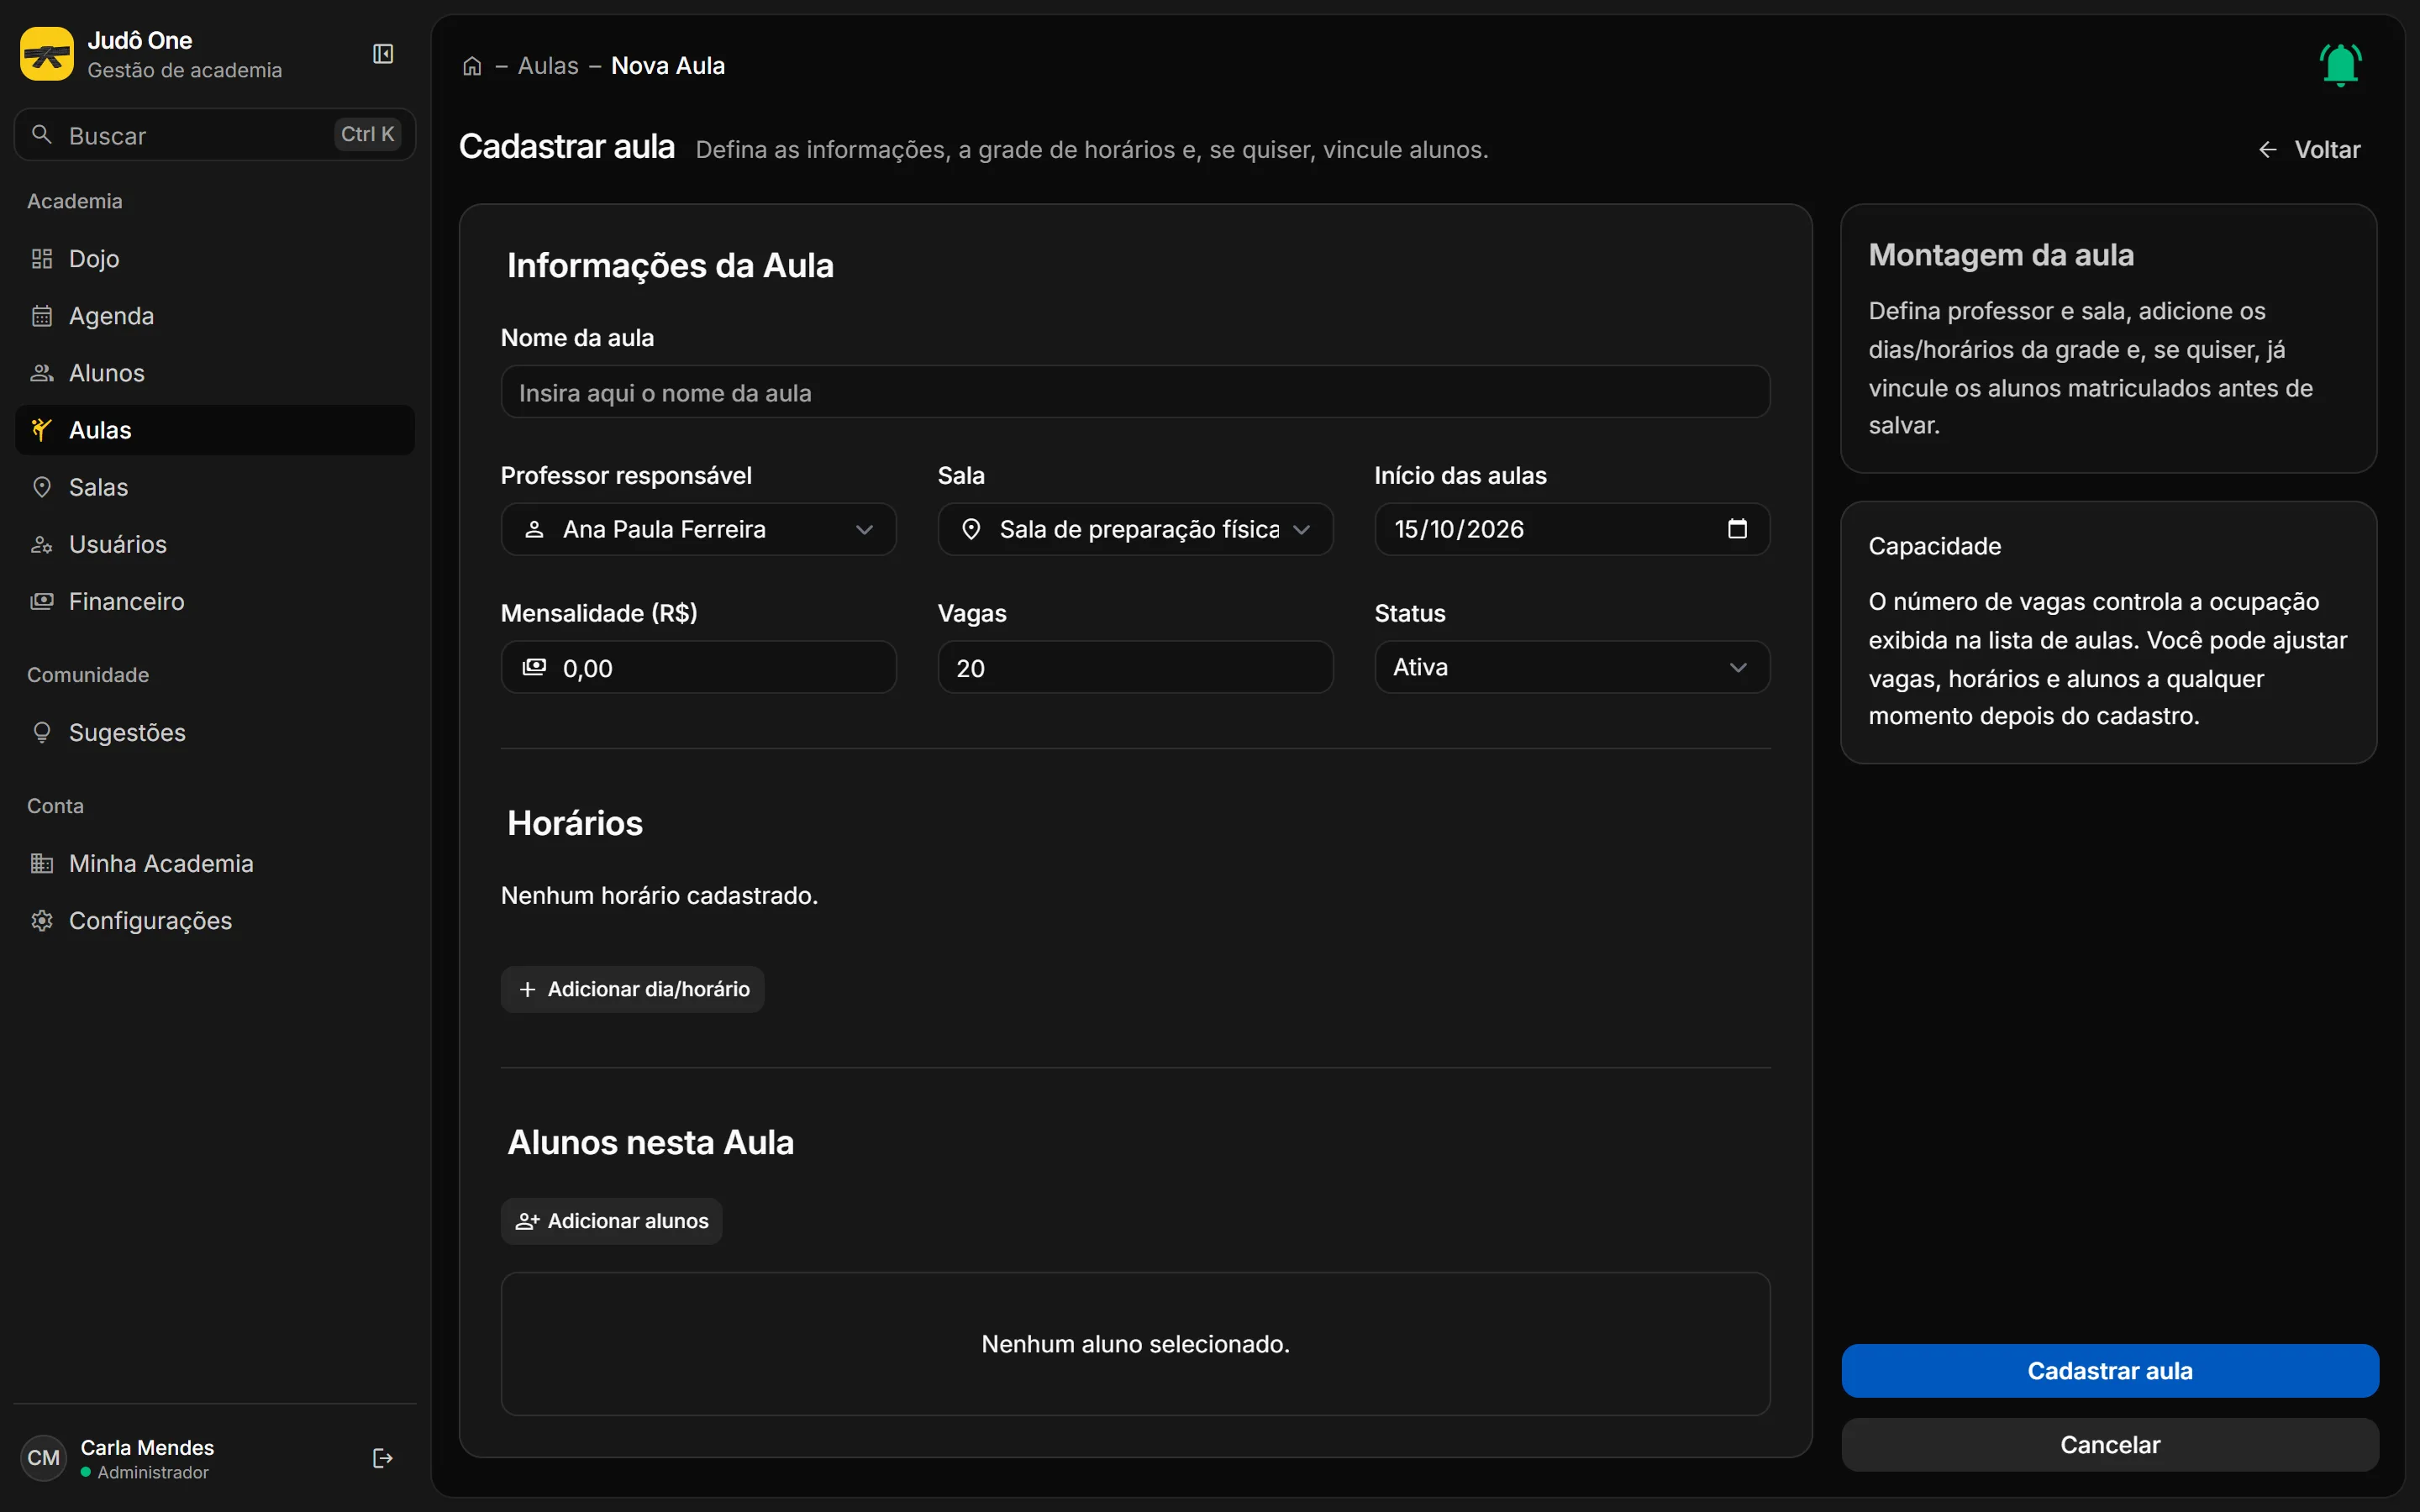Click the Adicionar alunos button

(611, 1221)
